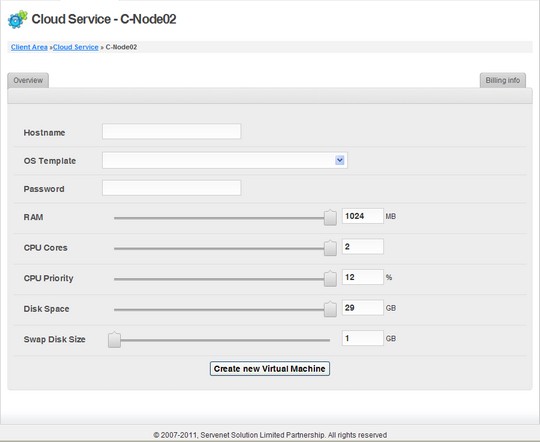This screenshot has width=540, height=442.
Task: Click the OS Template dropdown arrow
Action: 340,160
